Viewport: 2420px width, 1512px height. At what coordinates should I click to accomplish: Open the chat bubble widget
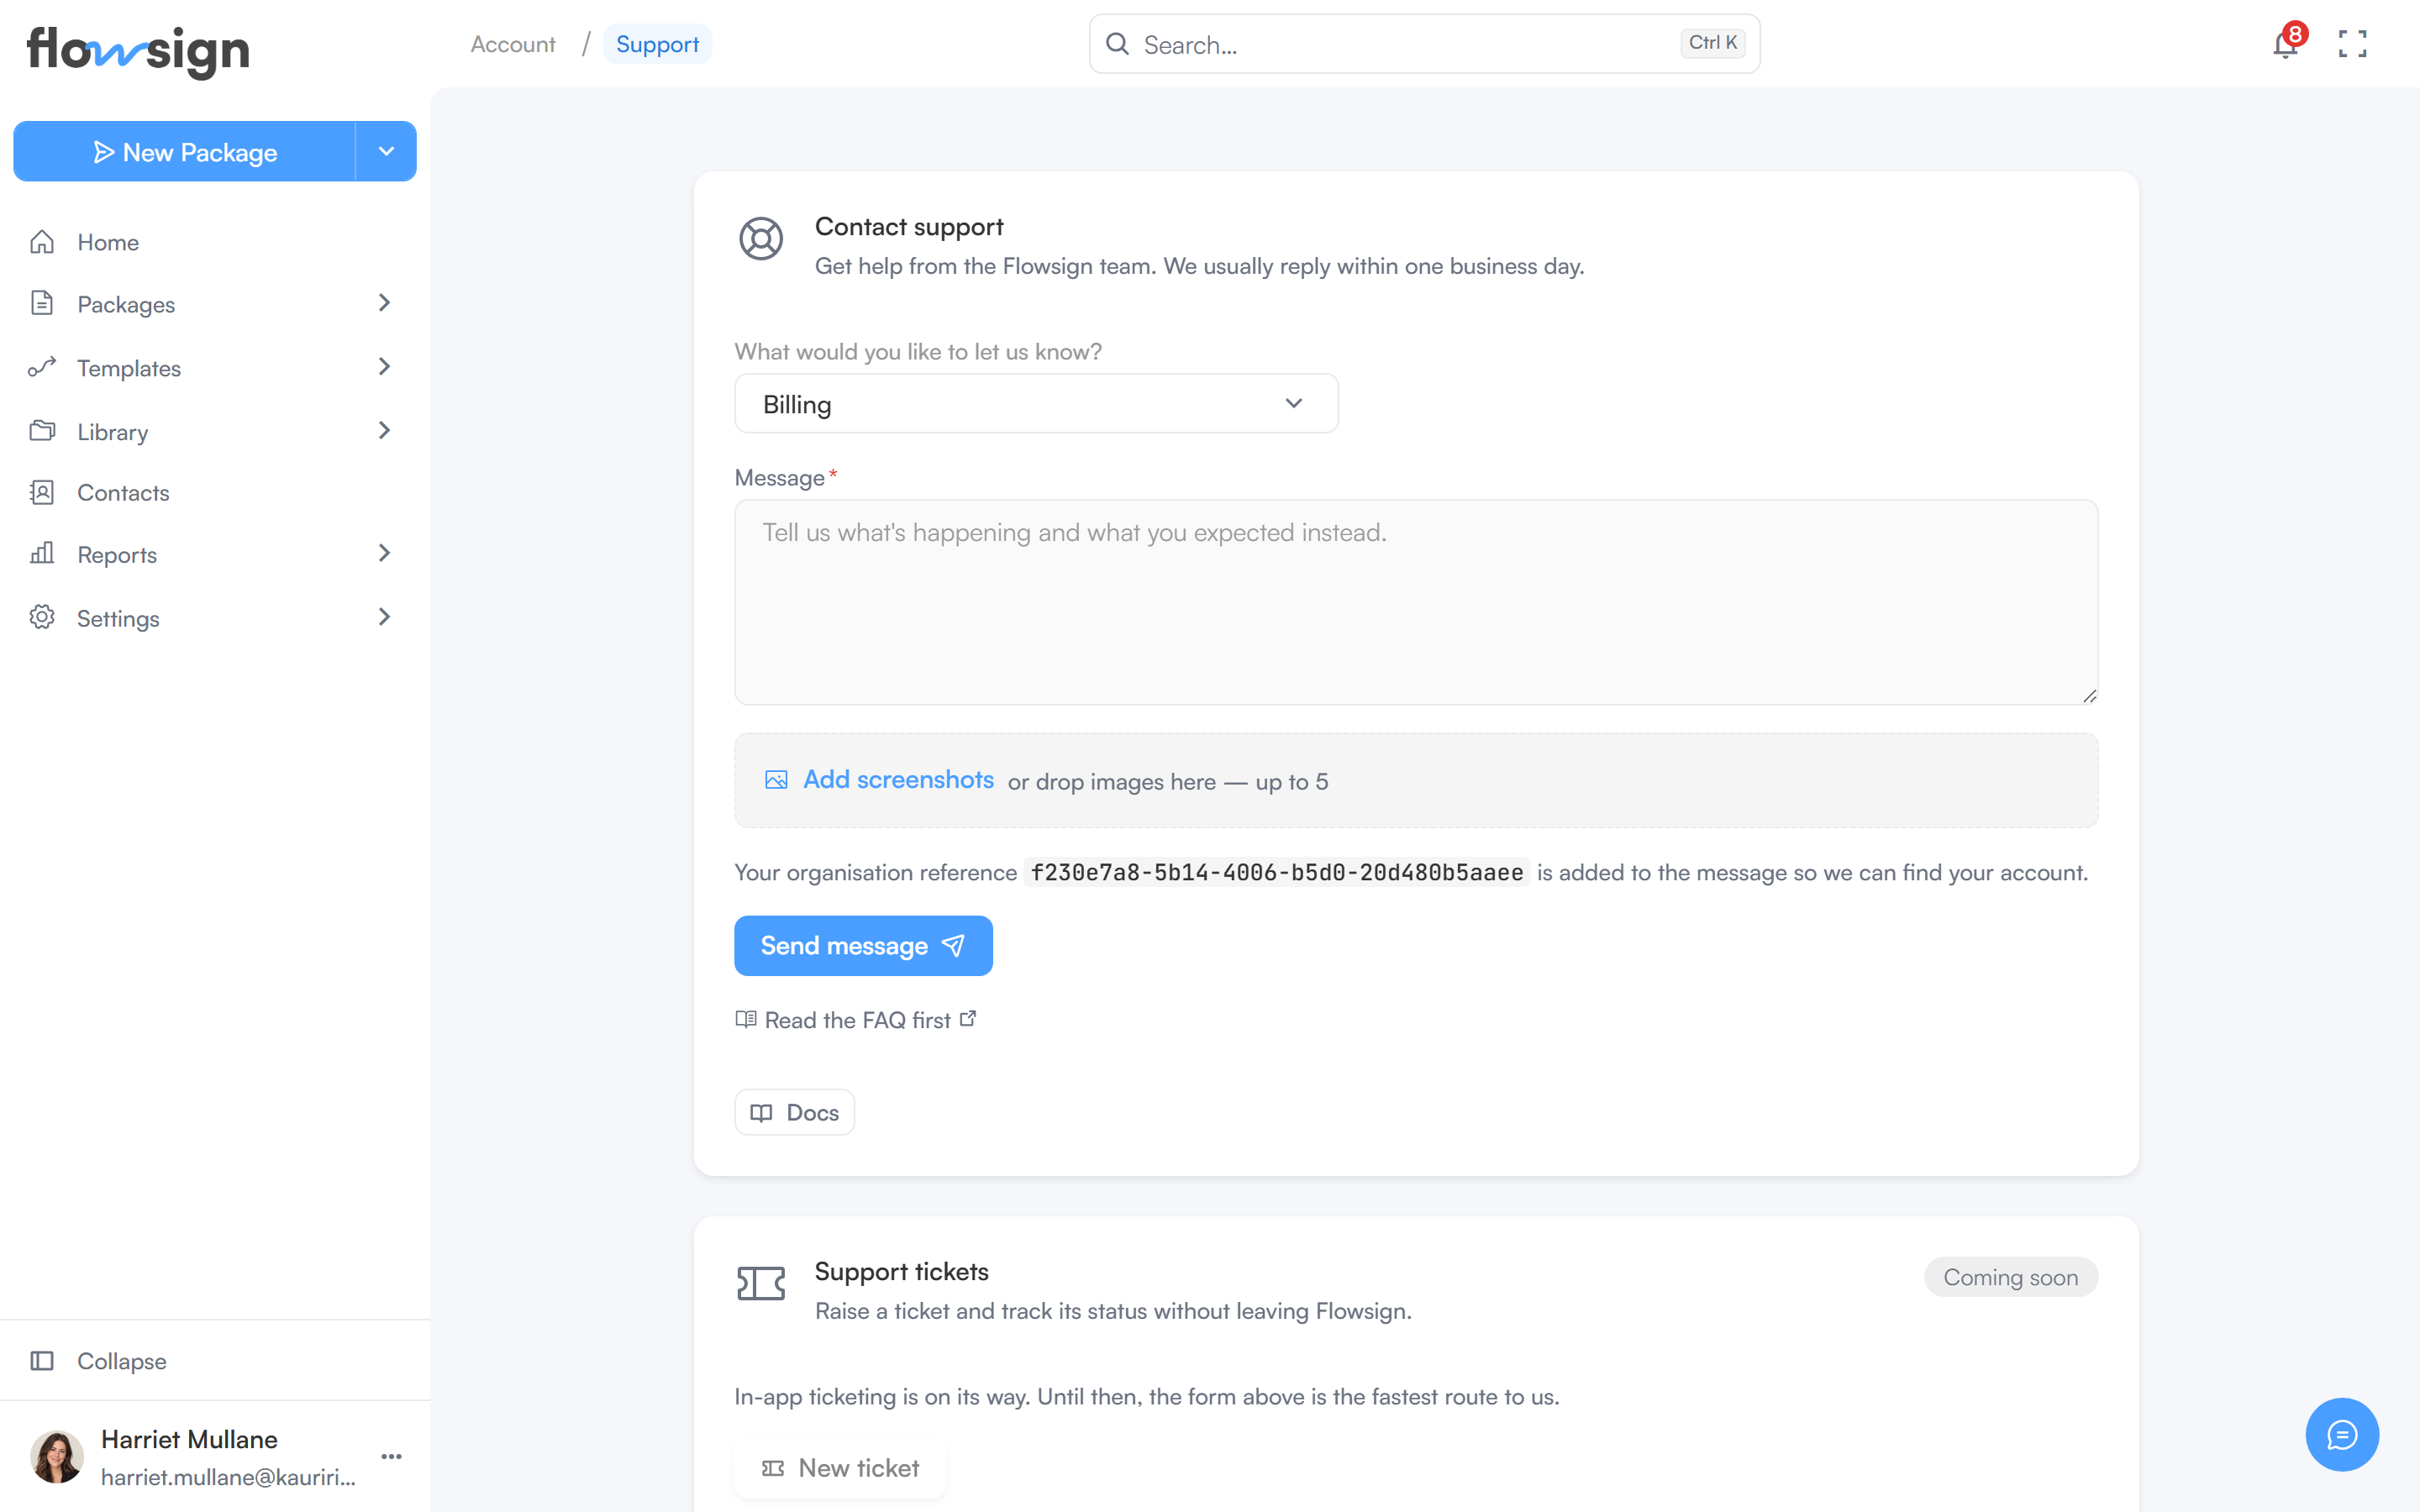2342,1434
